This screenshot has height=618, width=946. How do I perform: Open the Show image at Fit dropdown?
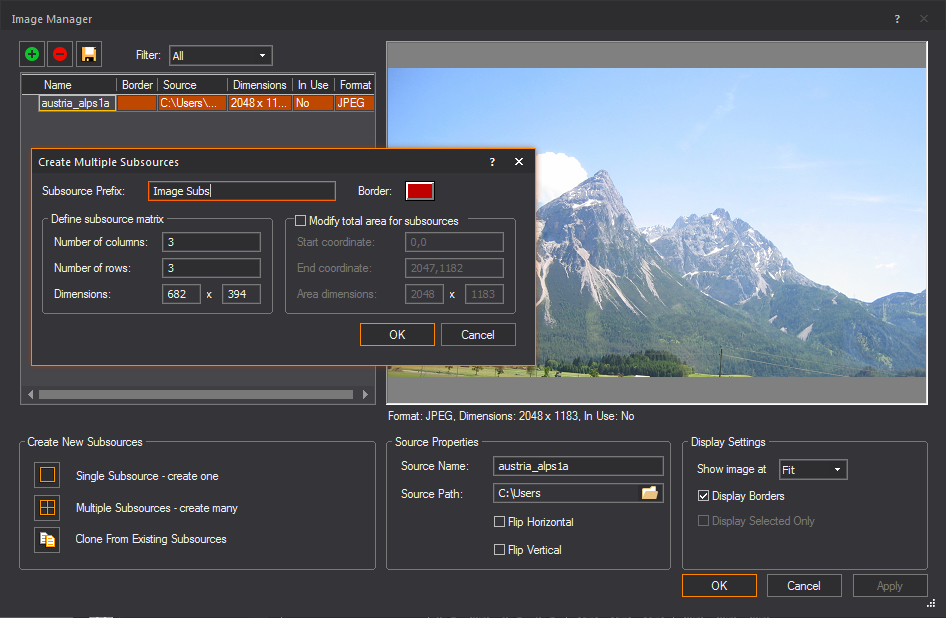pos(812,469)
